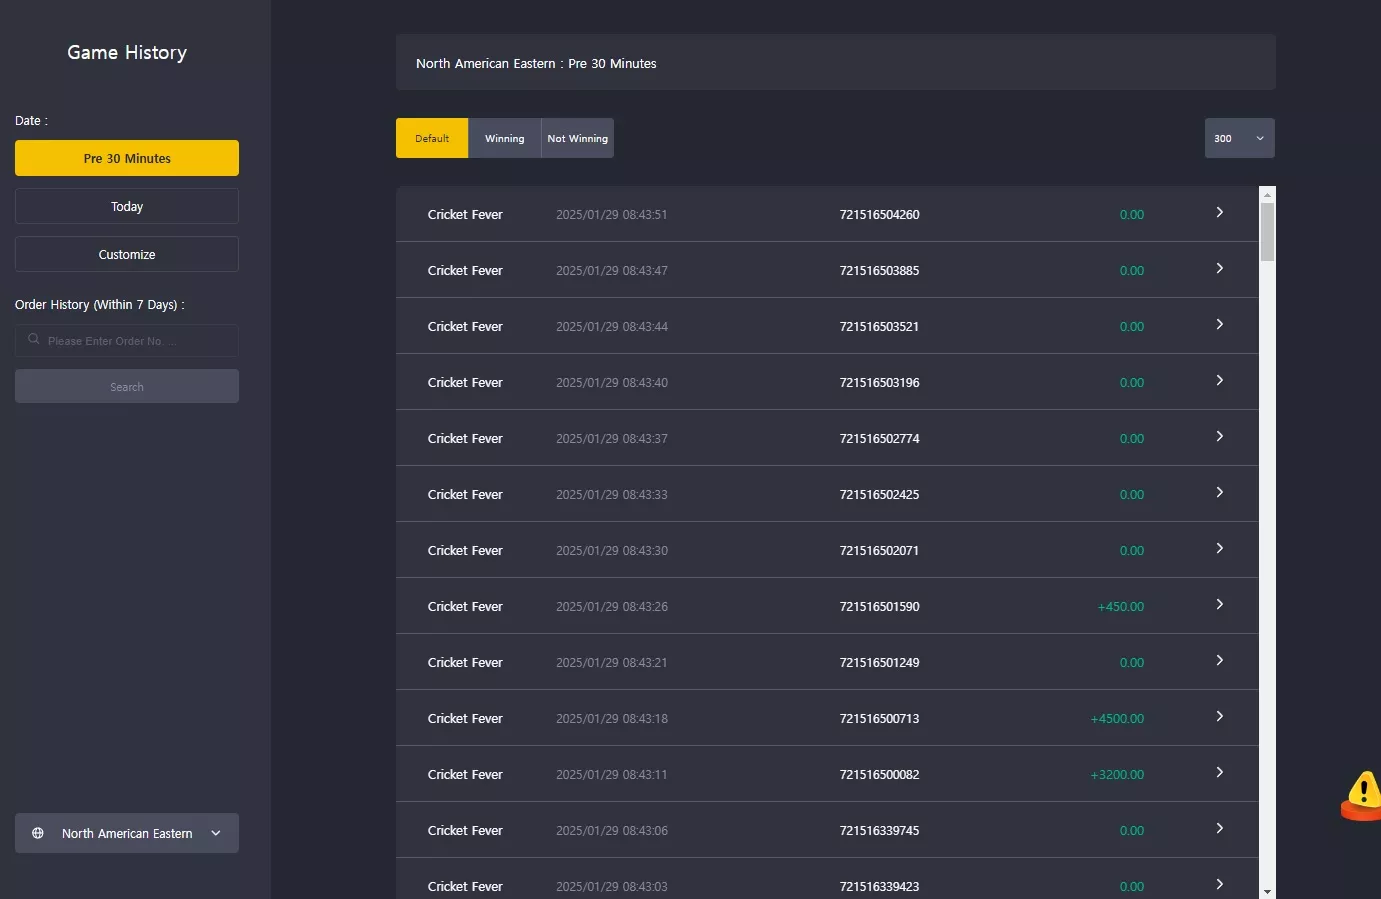Open details chevron for order 721516503885
This screenshot has width=1381, height=899.
(x=1219, y=268)
